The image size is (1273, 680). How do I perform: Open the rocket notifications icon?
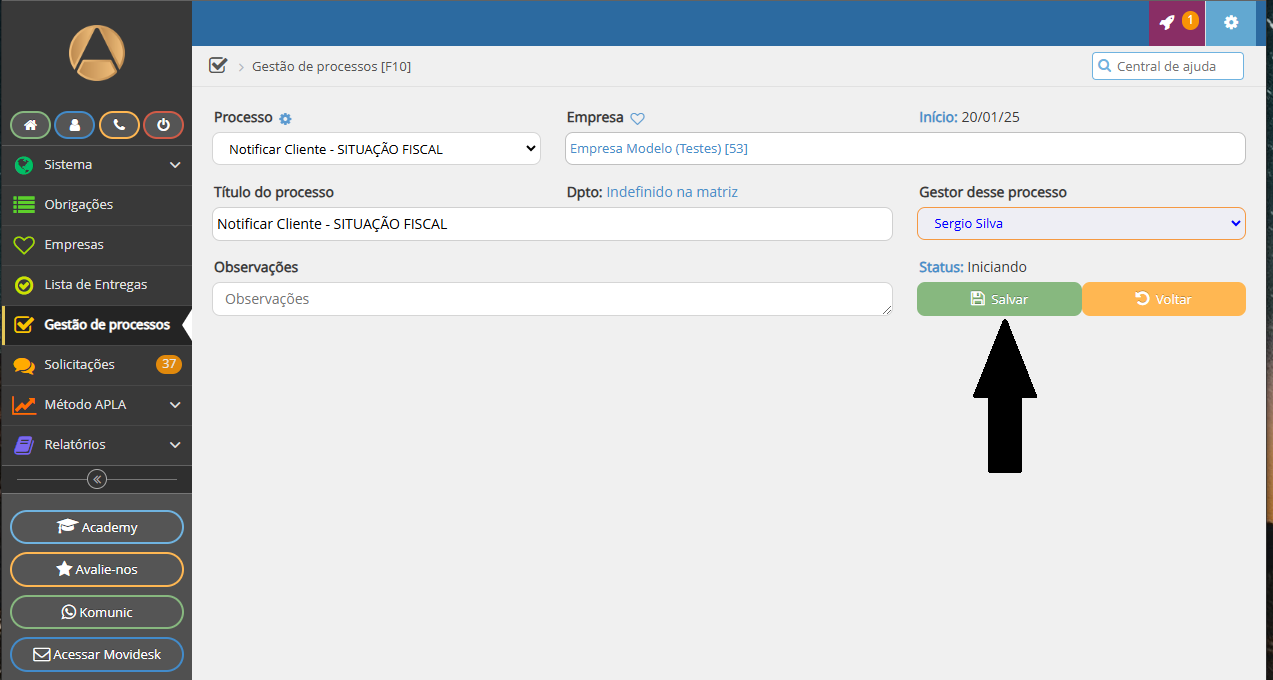click(1176, 22)
